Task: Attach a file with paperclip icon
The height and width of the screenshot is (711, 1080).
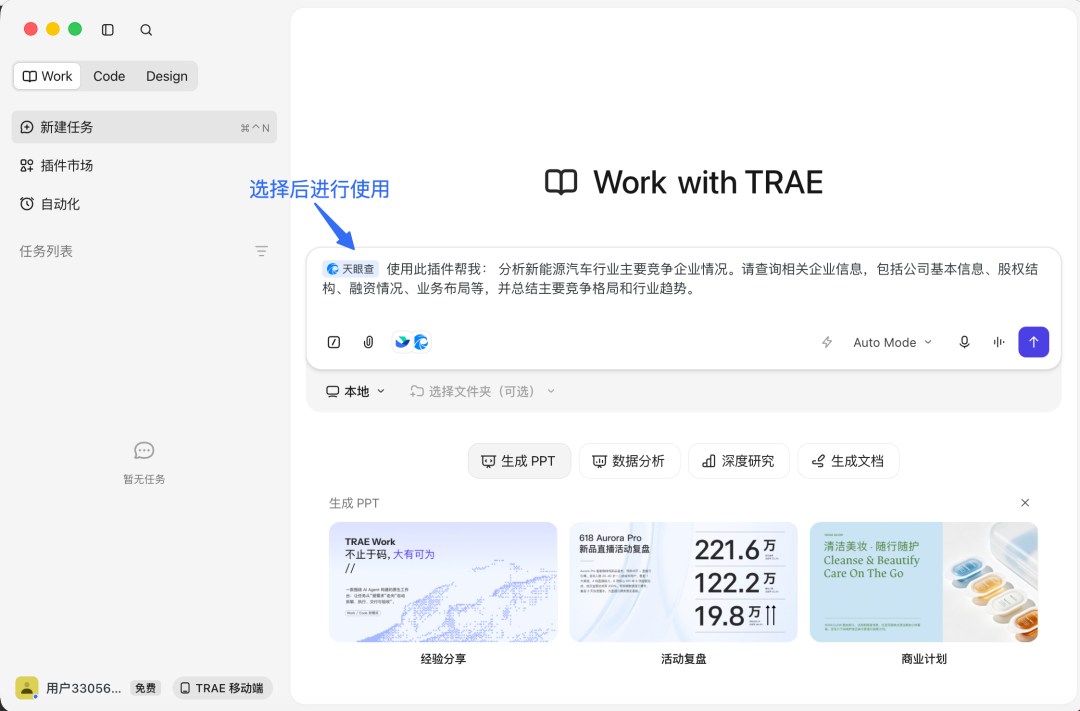Action: click(x=368, y=342)
